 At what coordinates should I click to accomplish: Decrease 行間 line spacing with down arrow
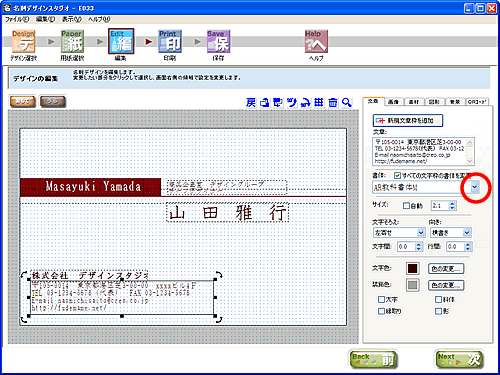coord(468,249)
